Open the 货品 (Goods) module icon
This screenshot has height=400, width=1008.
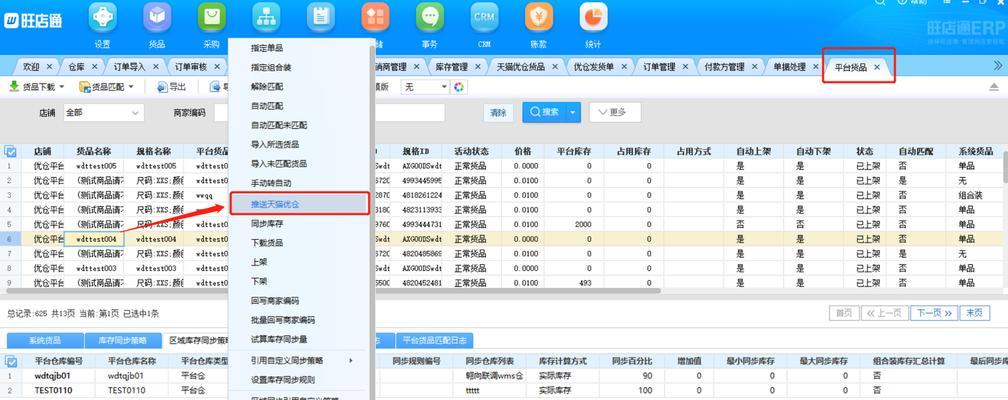point(157,17)
